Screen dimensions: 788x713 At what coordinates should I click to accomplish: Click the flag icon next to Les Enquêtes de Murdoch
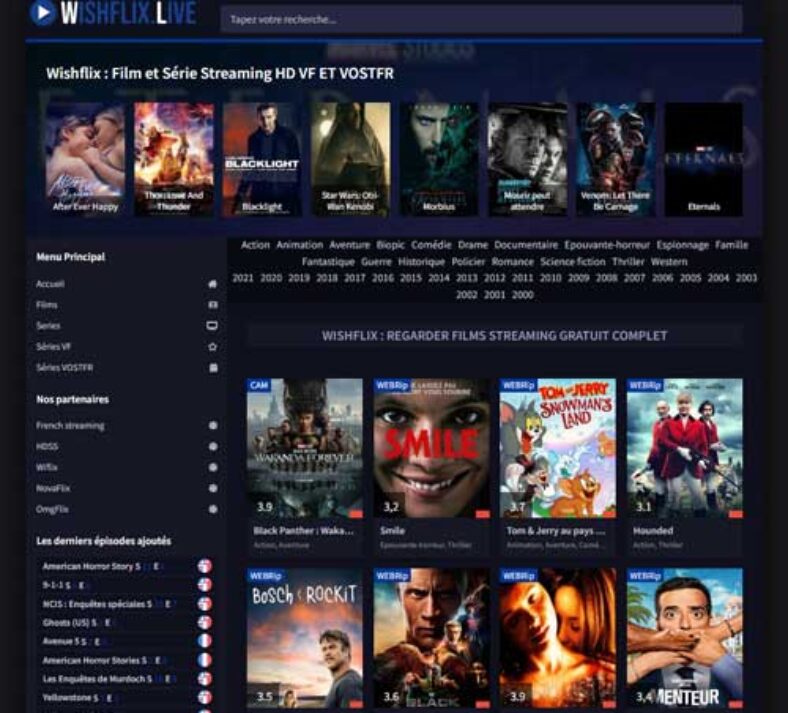click(205, 679)
